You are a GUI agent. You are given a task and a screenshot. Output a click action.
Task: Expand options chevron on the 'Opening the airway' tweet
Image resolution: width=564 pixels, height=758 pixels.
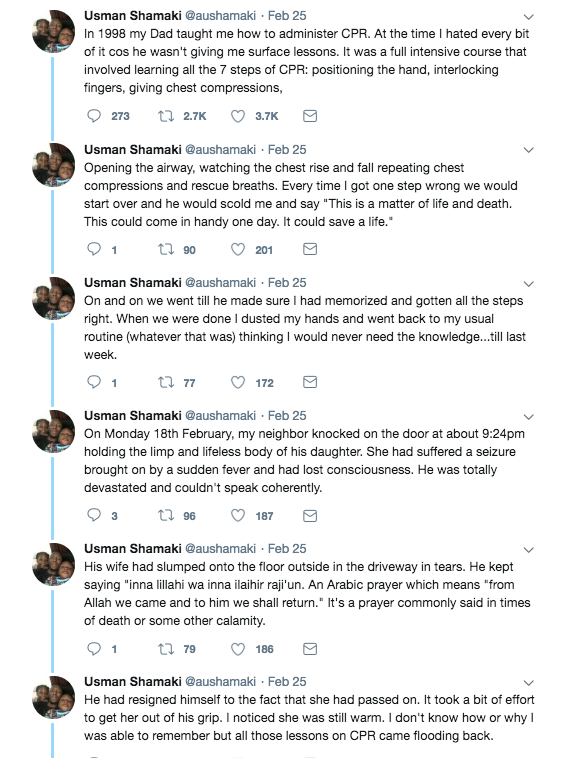529,150
